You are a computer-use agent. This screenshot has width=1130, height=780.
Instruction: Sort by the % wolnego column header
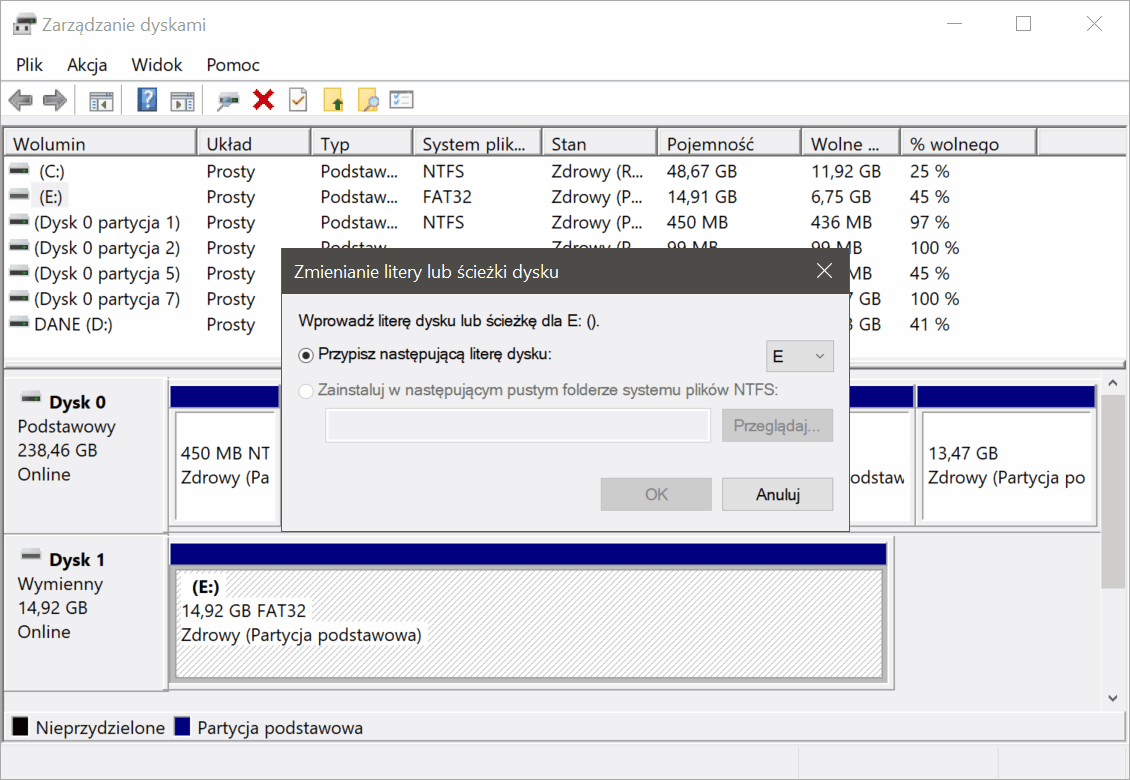969,143
